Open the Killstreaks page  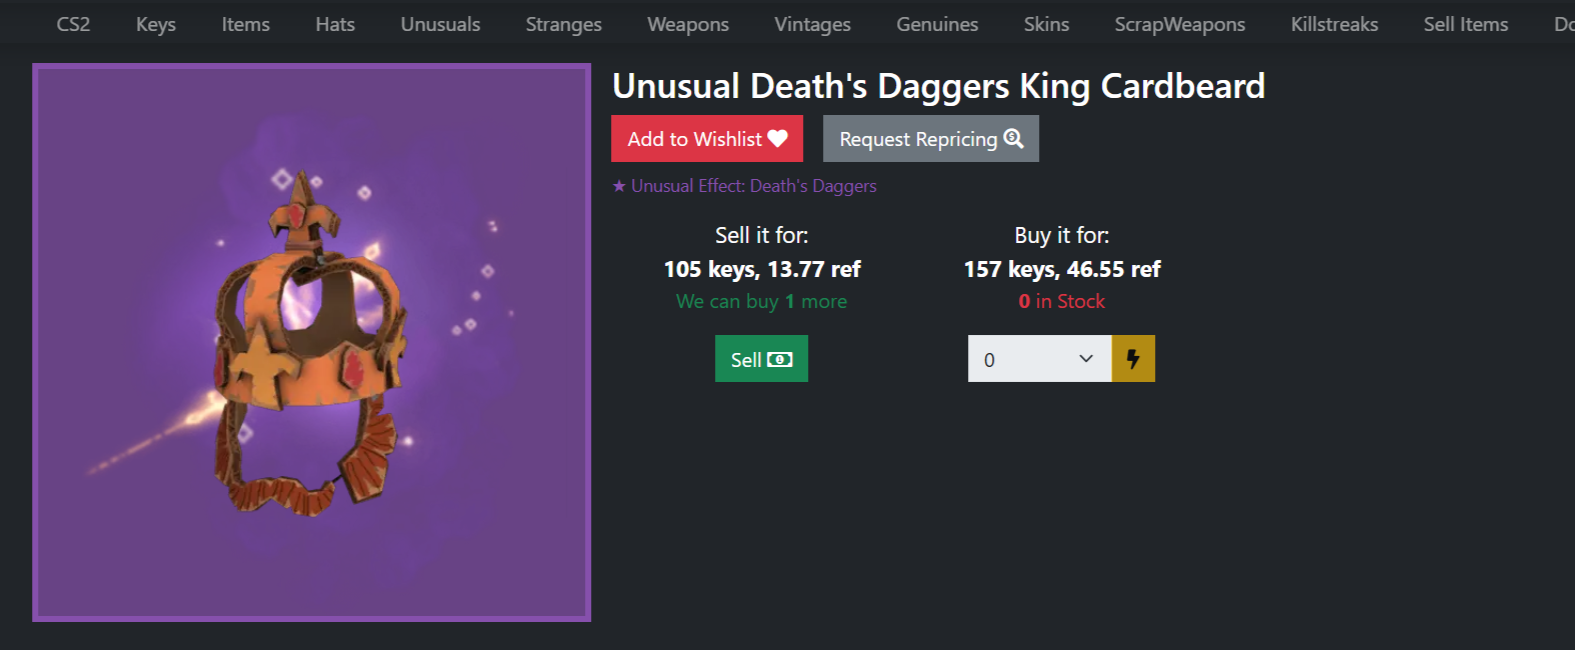tap(1334, 24)
